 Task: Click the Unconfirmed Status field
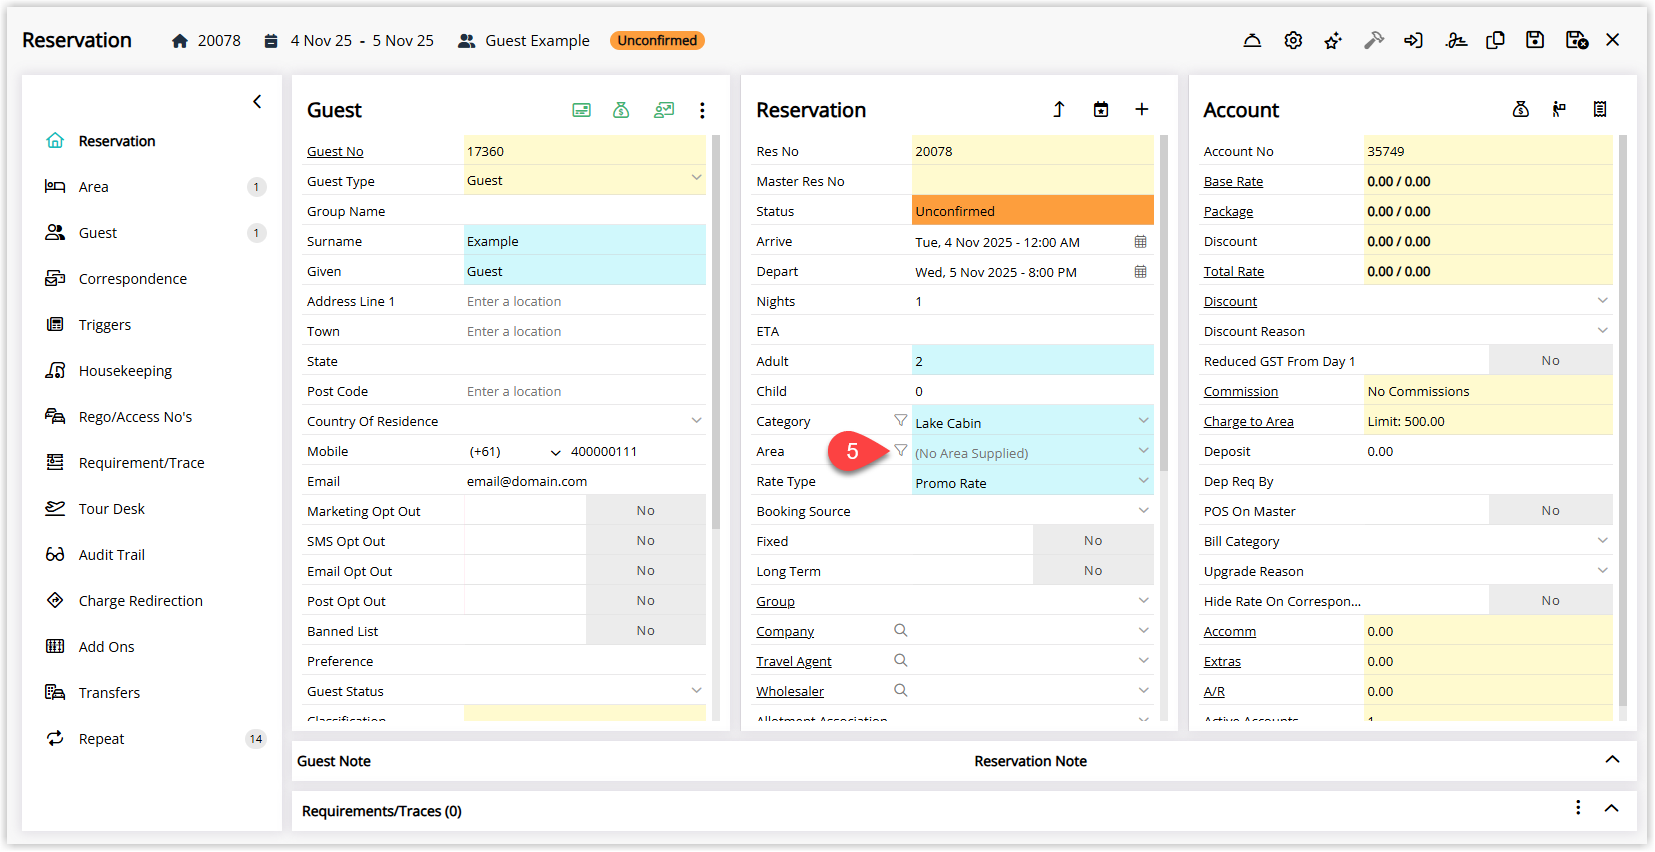[1032, 211]
